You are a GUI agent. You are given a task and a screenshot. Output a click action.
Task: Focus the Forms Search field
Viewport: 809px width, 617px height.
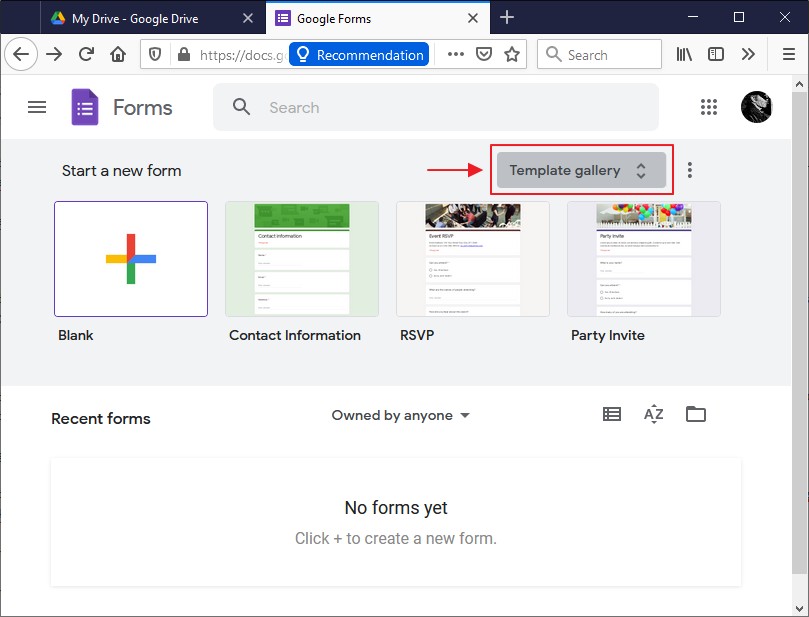tap(436, 107)
